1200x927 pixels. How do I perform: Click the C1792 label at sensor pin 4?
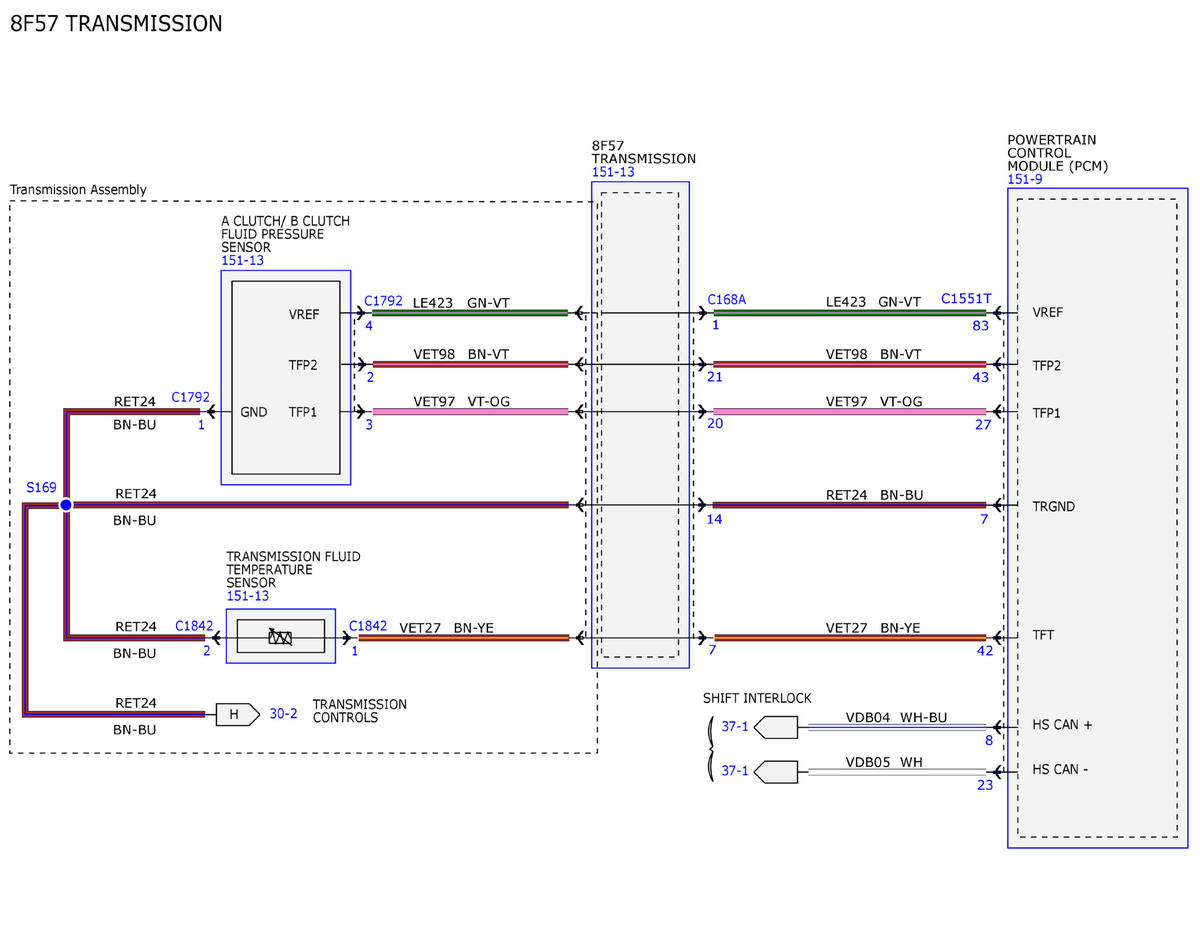(x=383, y=300)
